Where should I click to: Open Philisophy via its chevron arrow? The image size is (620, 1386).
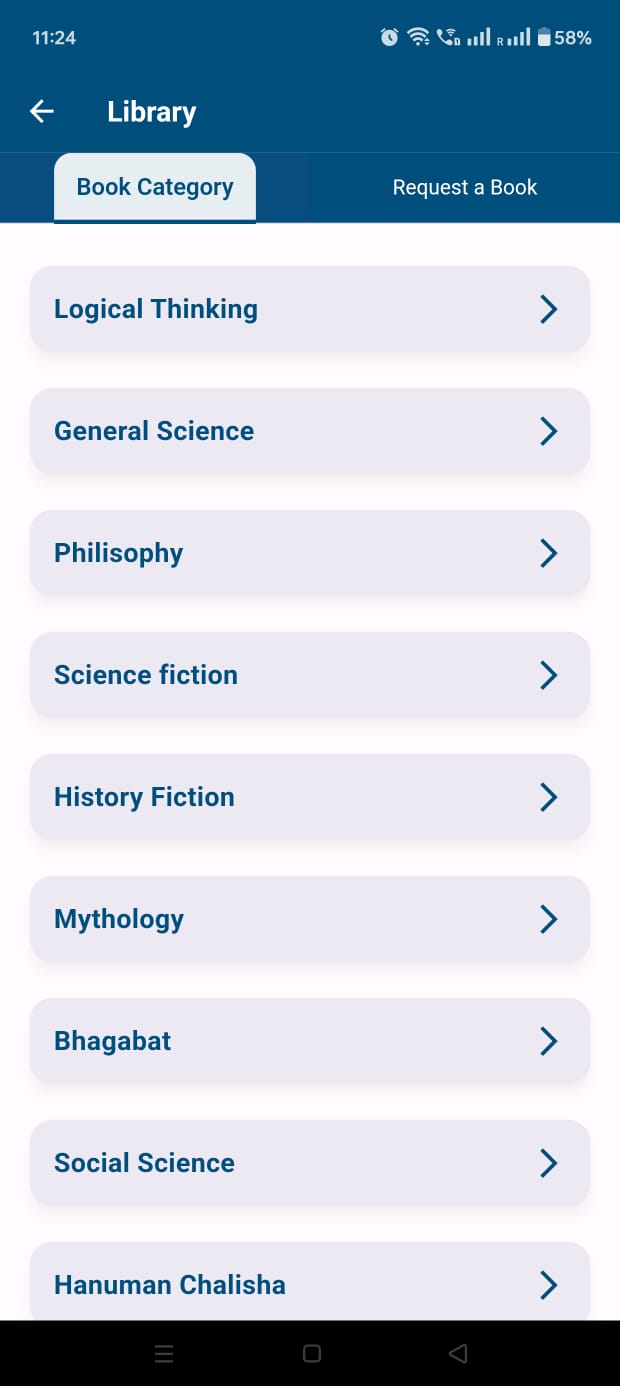[548, 553]
